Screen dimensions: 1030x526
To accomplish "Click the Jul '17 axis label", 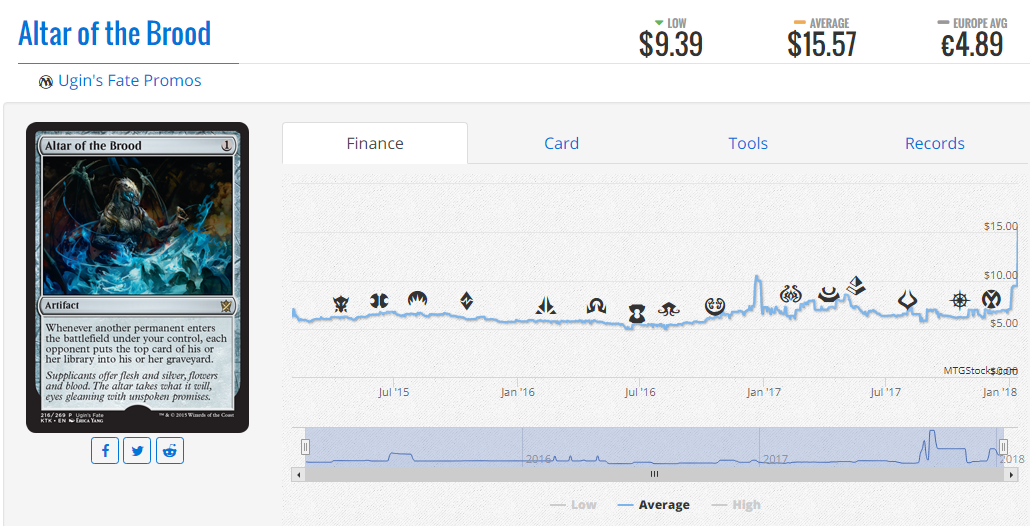I will (x=885, y=393).
